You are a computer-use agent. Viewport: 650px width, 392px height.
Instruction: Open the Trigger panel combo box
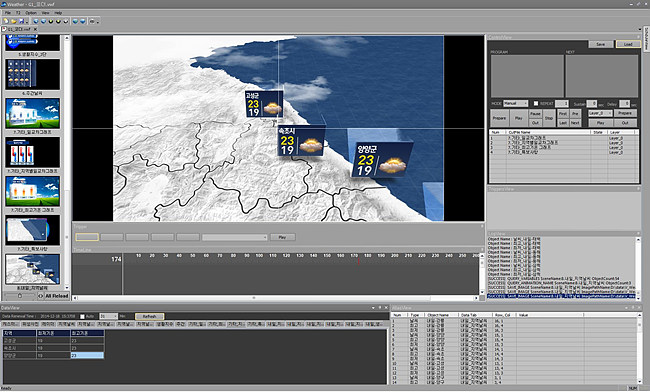pos(235,237)
